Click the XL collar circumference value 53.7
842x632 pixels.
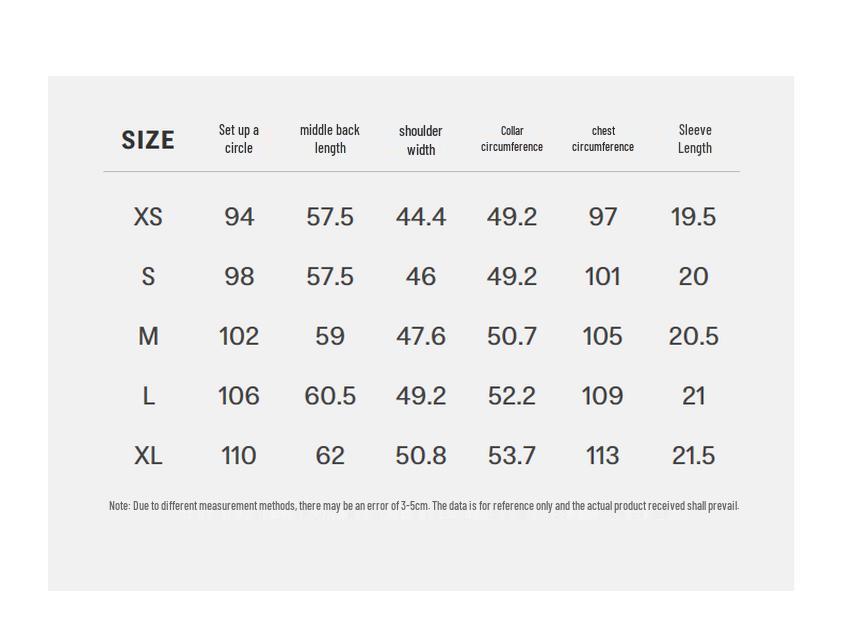[512, 456]
